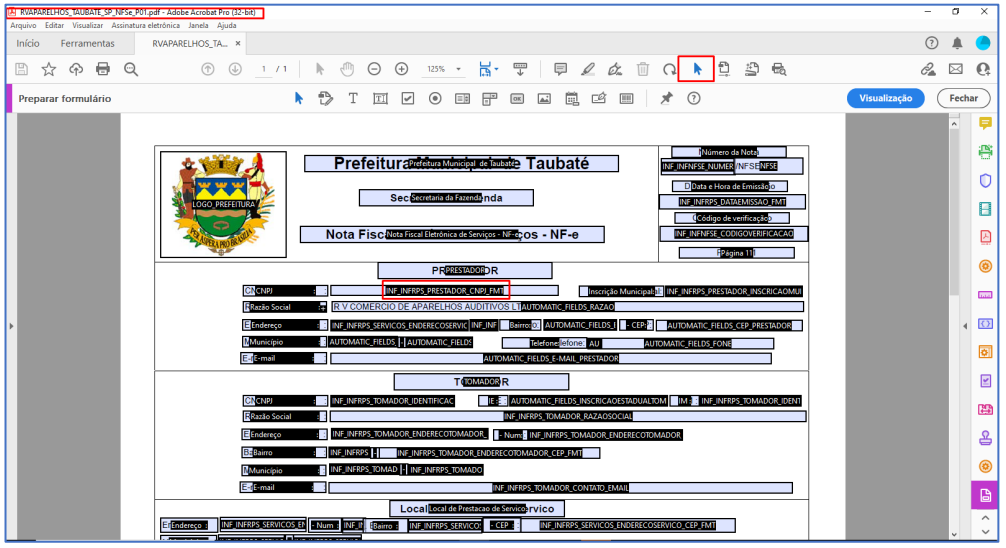Image resolution: width=1006 pixels, height=548 pixels.
Task: Select the Radio Button field tool
Action: pos(435,98)
